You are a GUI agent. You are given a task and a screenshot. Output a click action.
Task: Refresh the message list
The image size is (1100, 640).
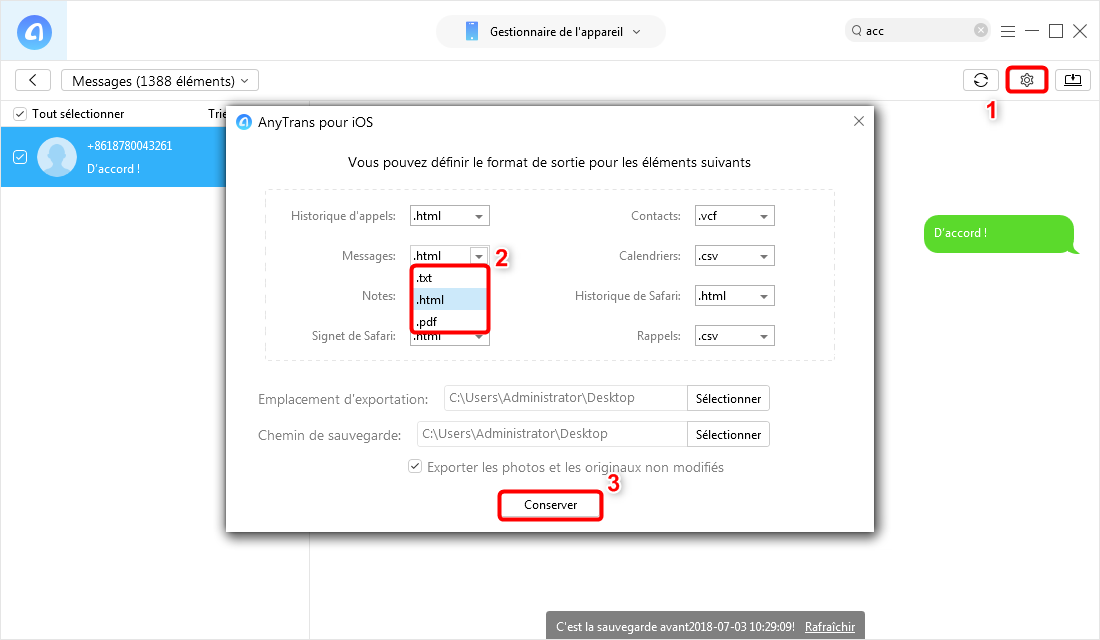coord(981,80)
